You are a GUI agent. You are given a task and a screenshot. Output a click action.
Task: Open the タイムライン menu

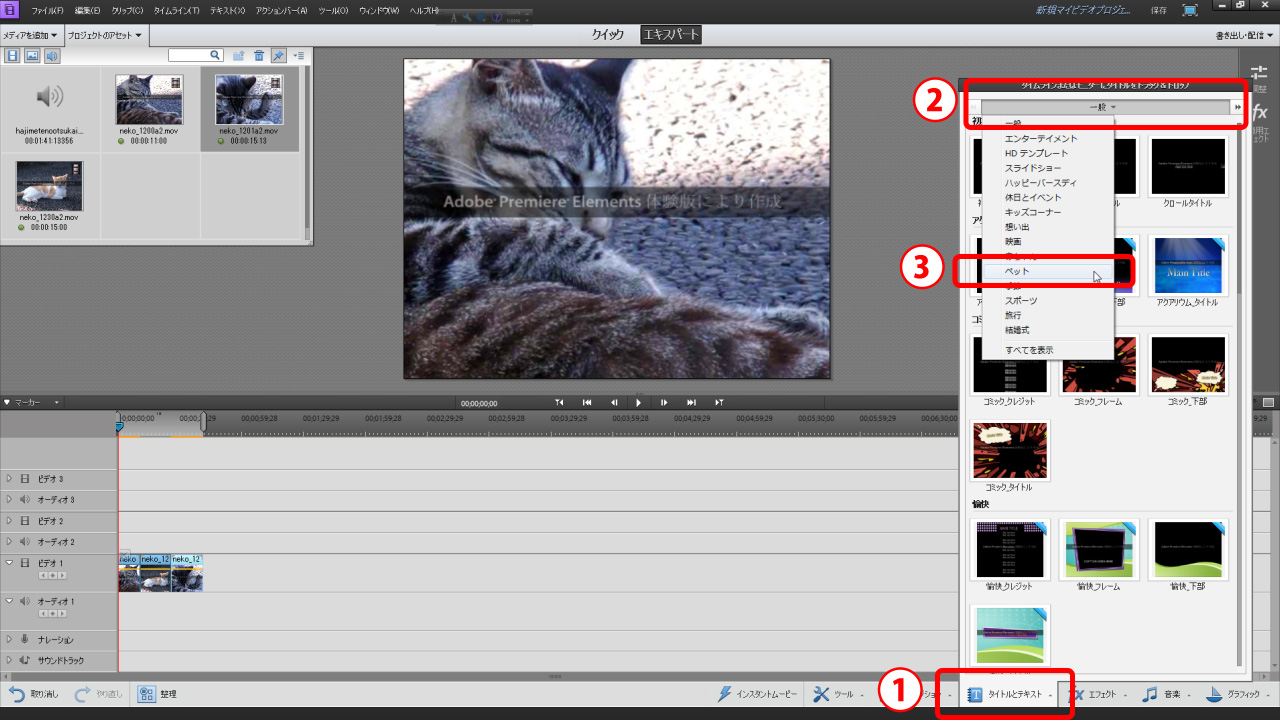point(176,10)
